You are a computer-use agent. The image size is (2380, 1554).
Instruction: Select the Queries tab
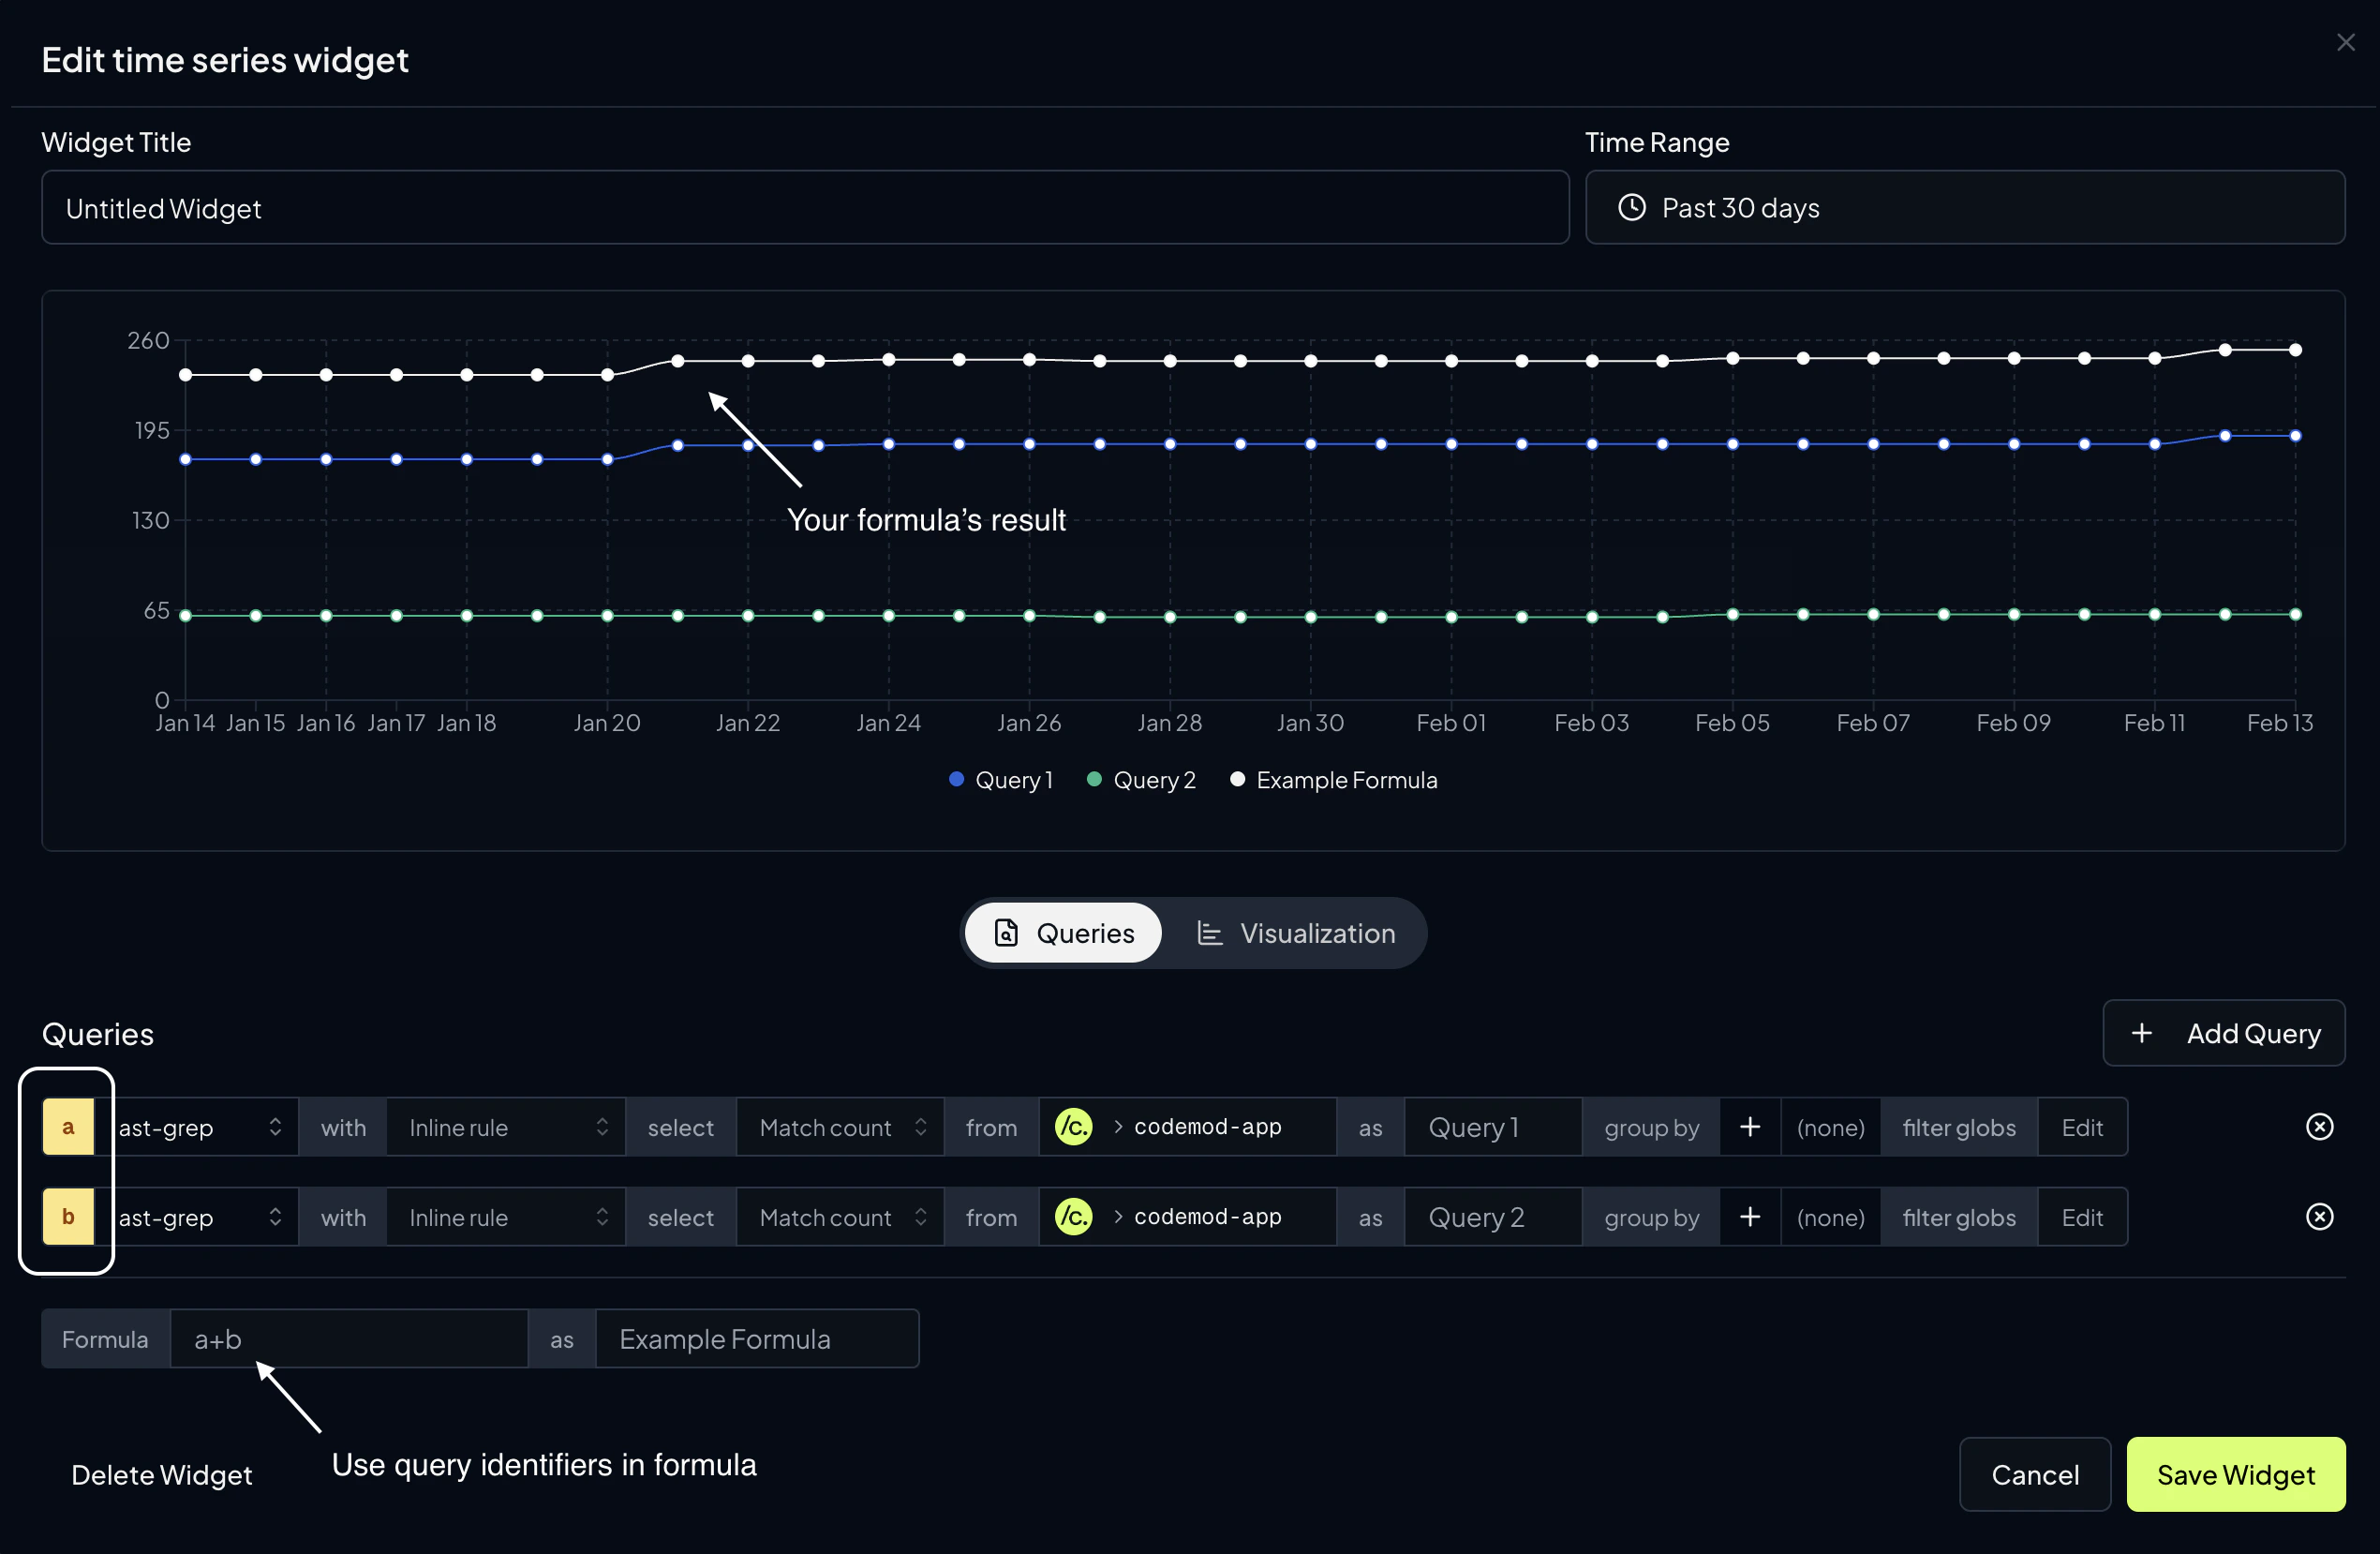pos(1063,933)
